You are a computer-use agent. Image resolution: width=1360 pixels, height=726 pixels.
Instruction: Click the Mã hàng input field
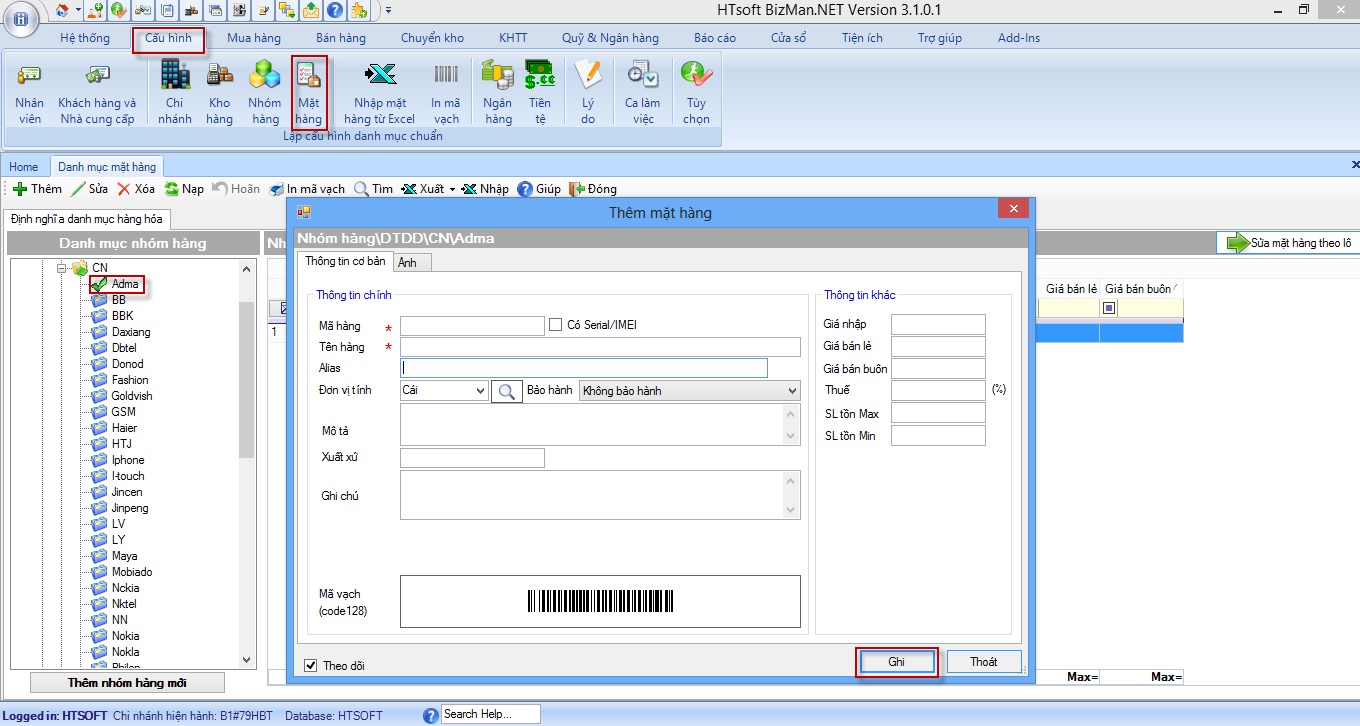click(472, 325)
